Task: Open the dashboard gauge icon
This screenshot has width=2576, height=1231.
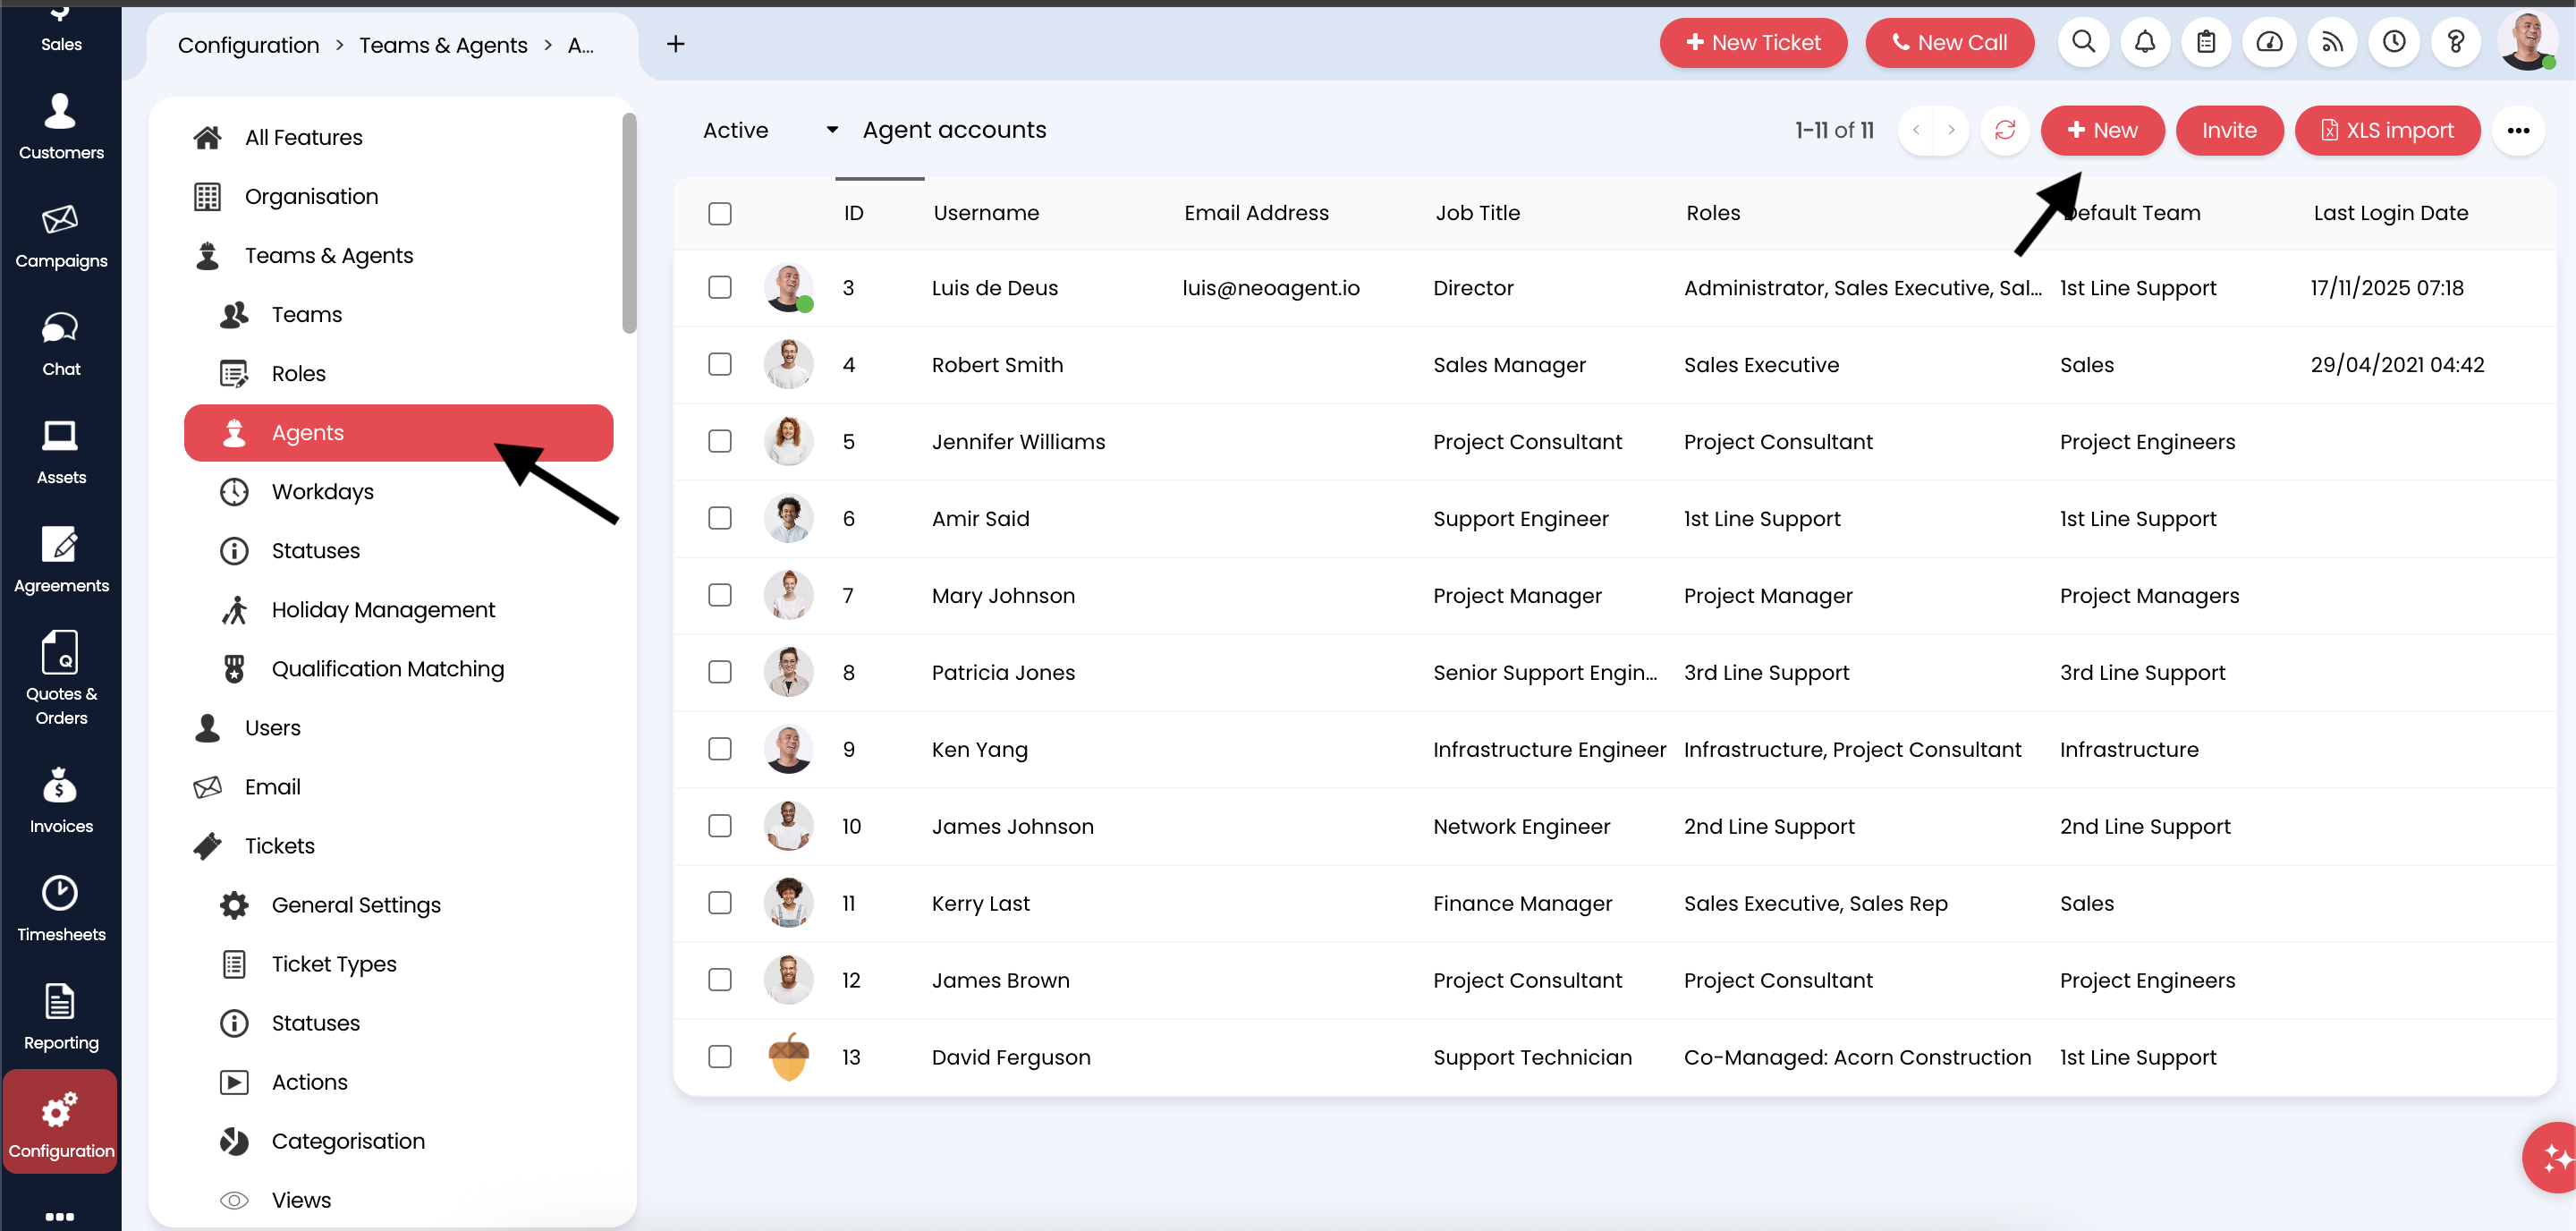Action: tap(2270, 42)
